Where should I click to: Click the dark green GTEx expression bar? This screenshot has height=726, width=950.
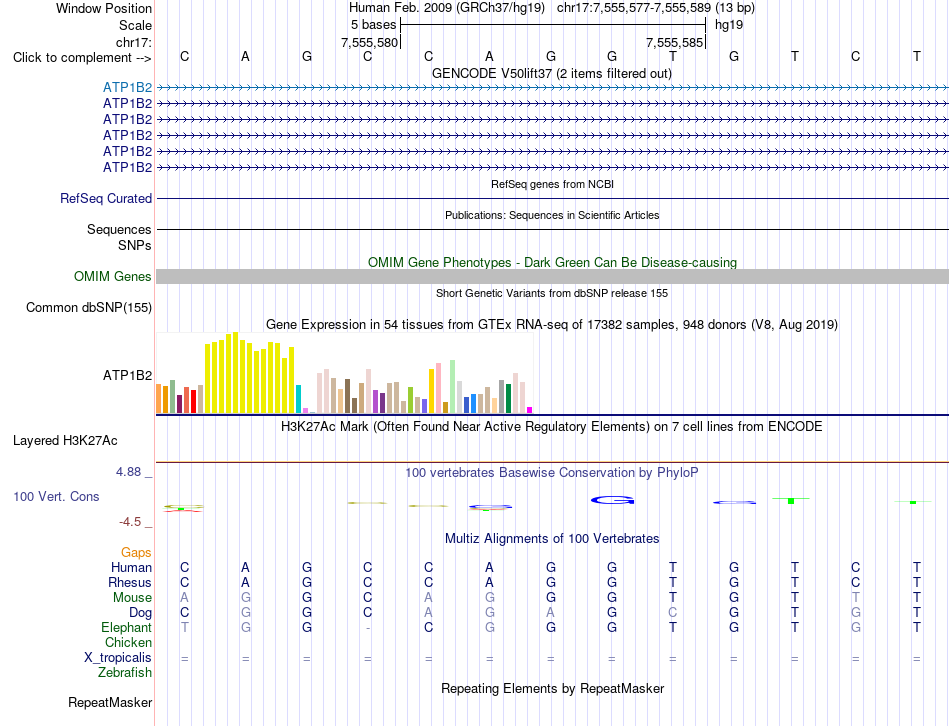point(508,398)
